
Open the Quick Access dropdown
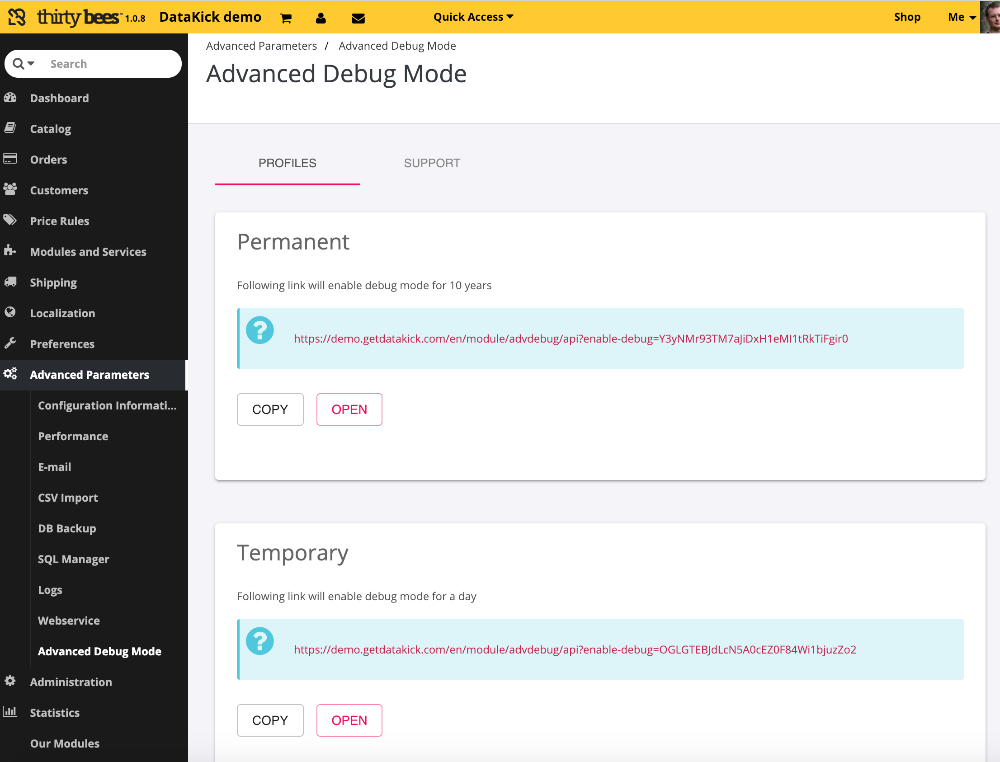[x=473, y=17]
